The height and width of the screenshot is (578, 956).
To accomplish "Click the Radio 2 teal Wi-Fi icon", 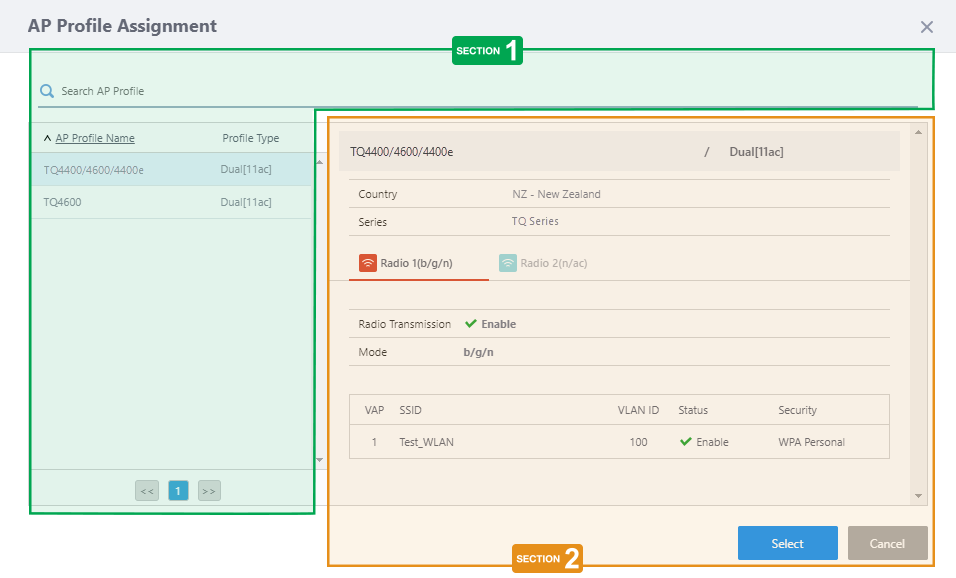I will click(x=508, y=264).
